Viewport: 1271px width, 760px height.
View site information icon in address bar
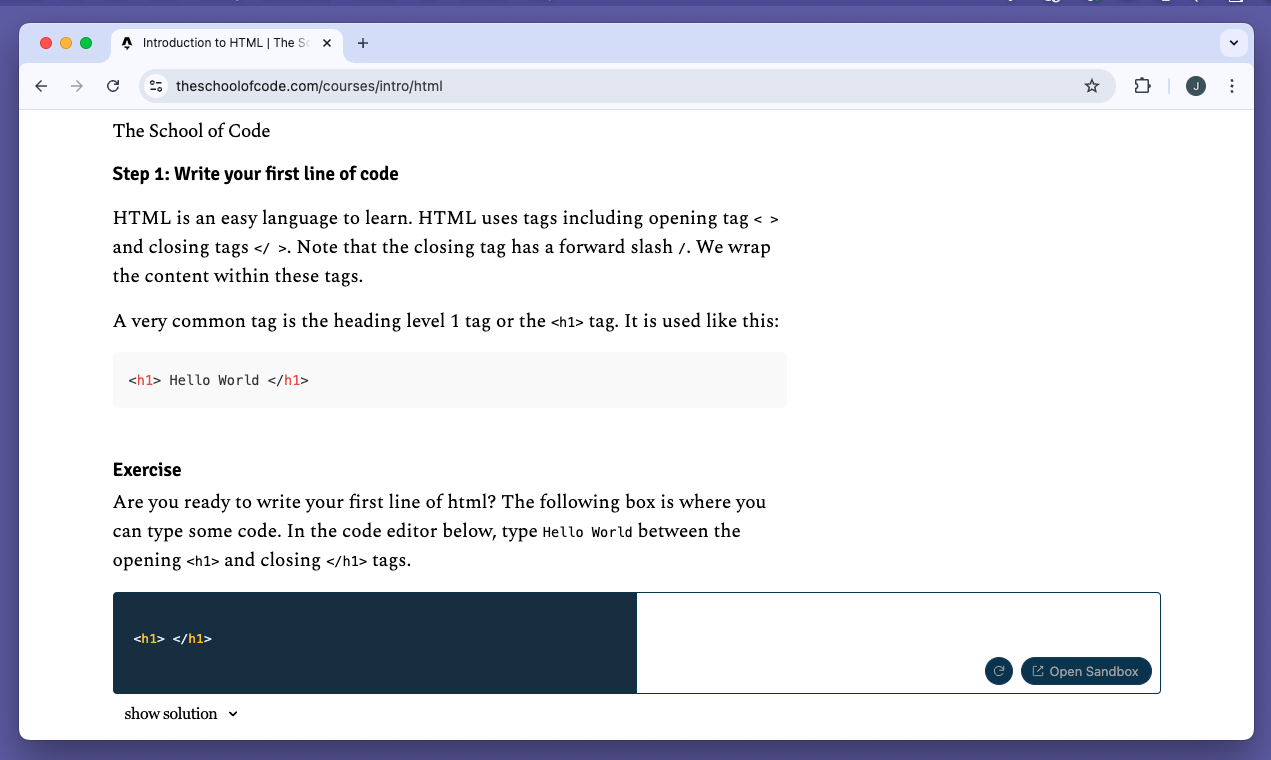pos(156,86)
